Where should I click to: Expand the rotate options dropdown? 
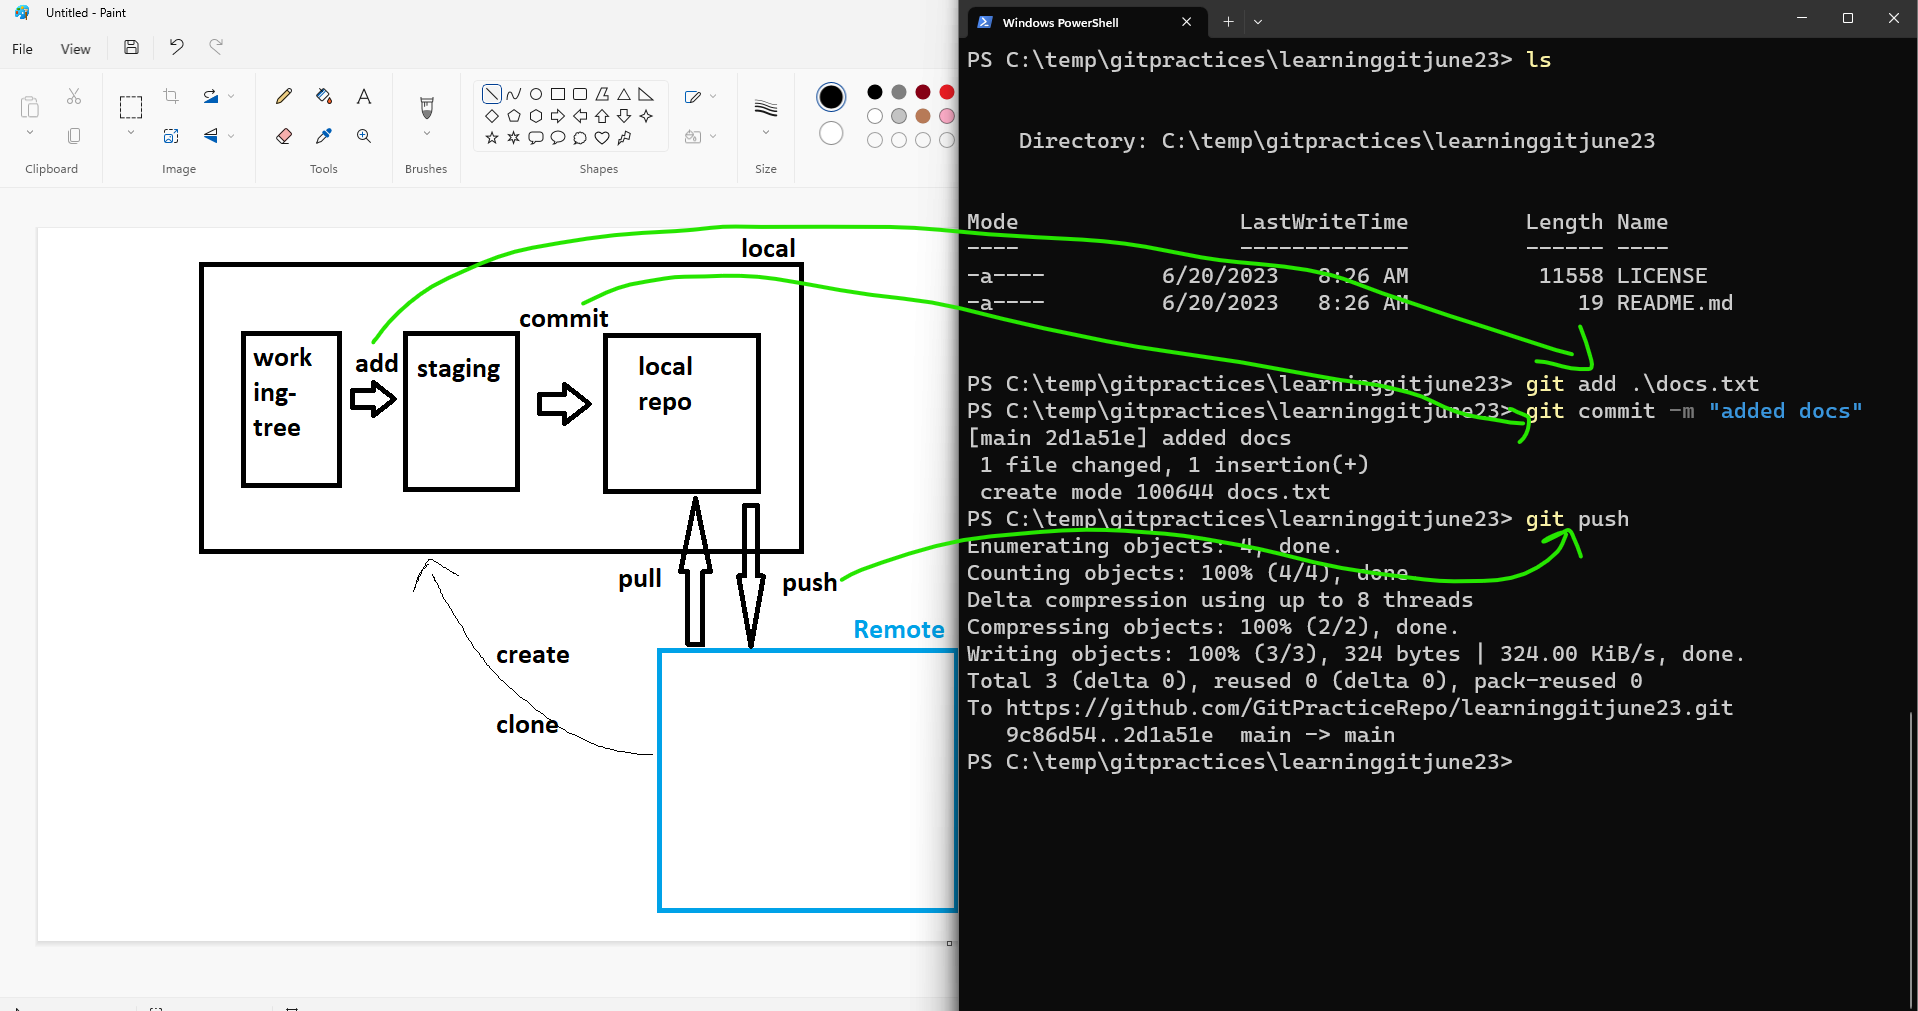231,96
